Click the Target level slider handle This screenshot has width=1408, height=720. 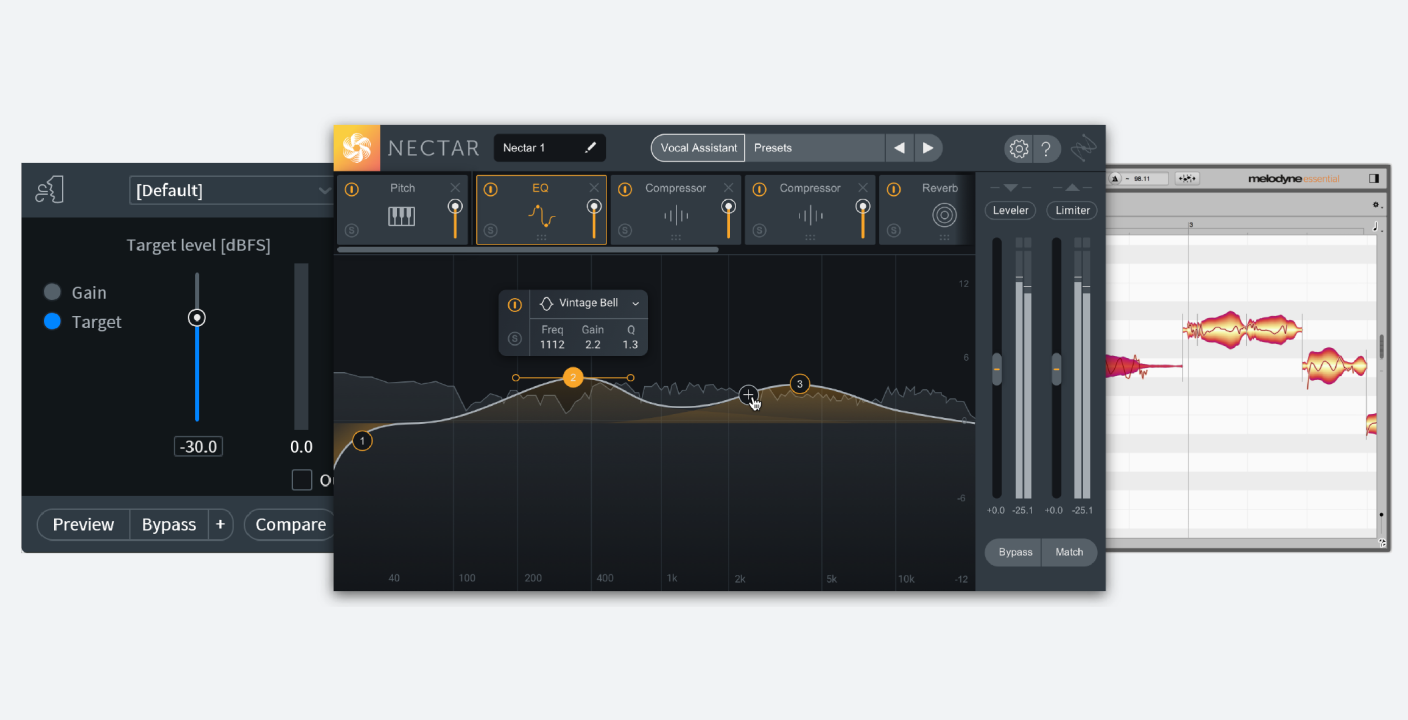point(197,318)
